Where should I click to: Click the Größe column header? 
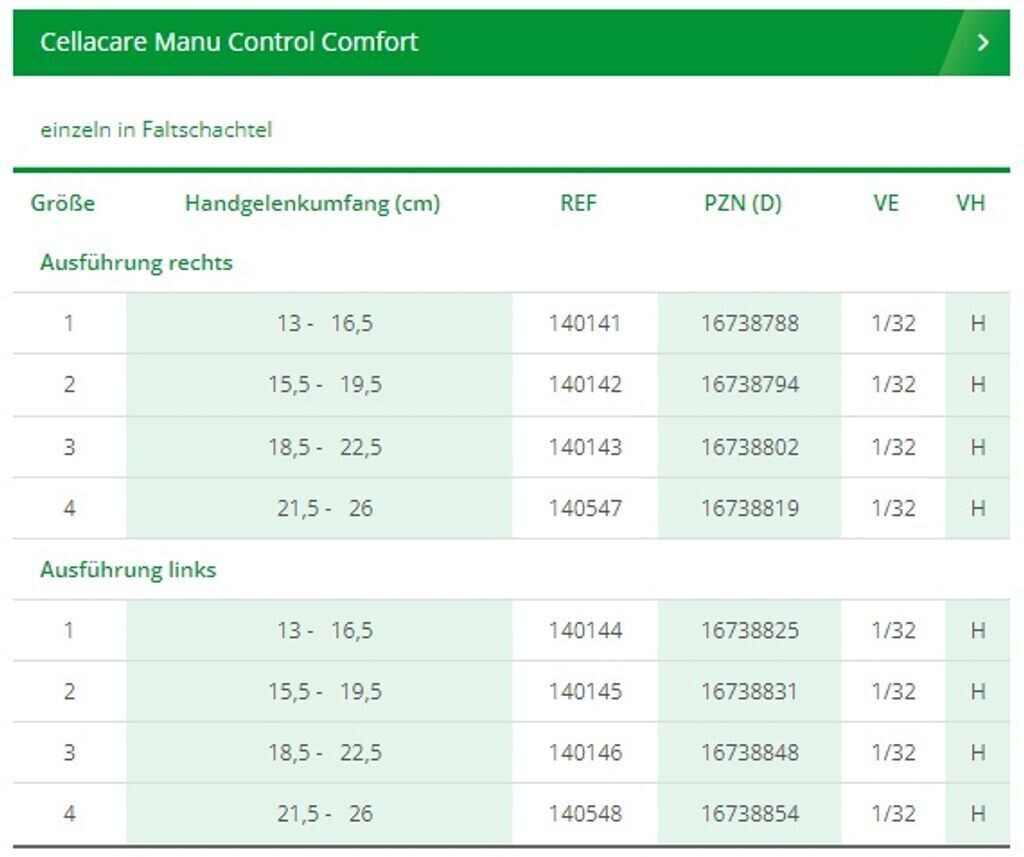pyautogui.click(x=63, y=203)
